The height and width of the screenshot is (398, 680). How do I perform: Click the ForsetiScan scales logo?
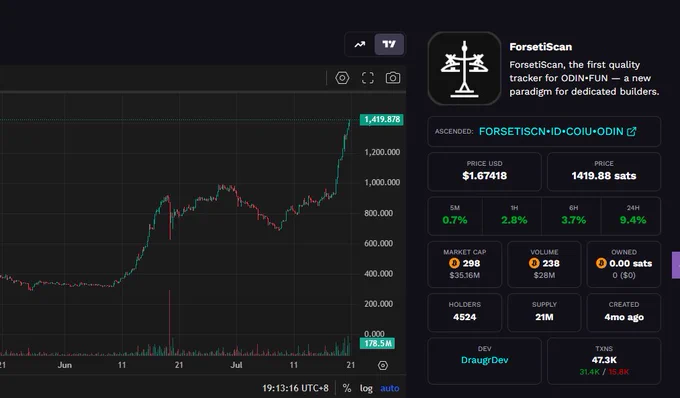[x=464, y=69]
